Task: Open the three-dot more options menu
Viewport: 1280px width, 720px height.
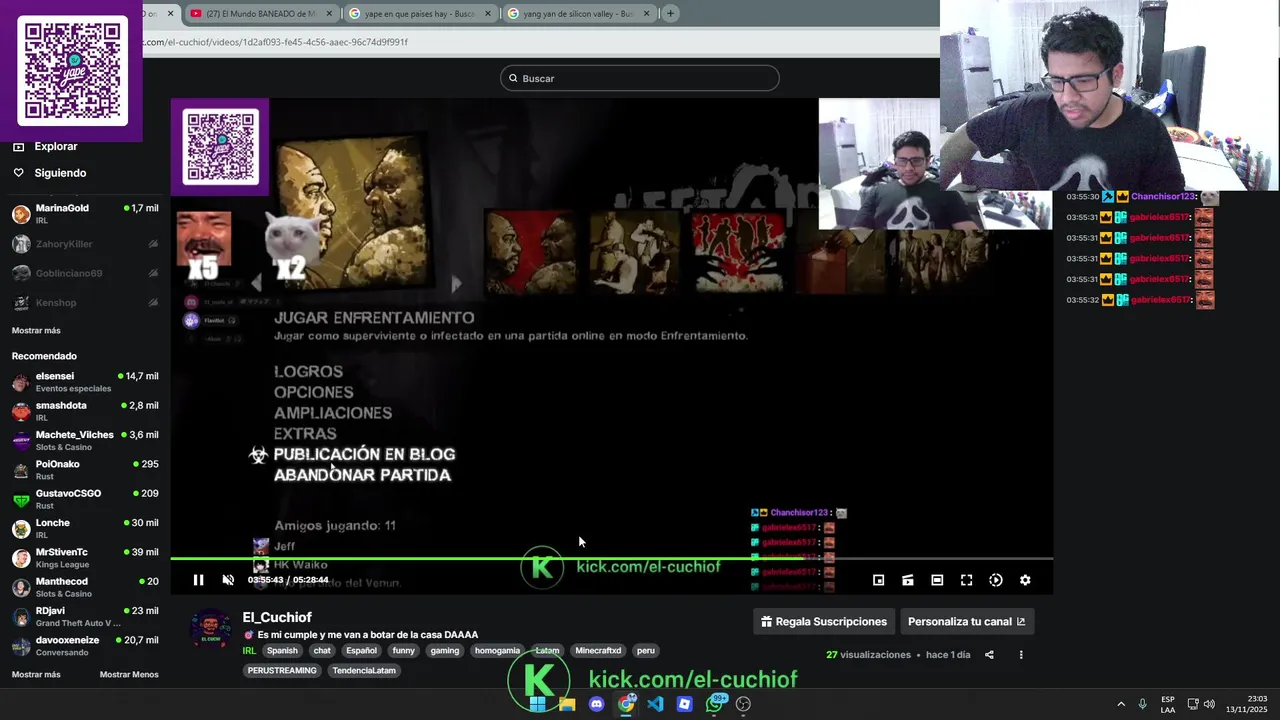Action: tap(1021, 655)
